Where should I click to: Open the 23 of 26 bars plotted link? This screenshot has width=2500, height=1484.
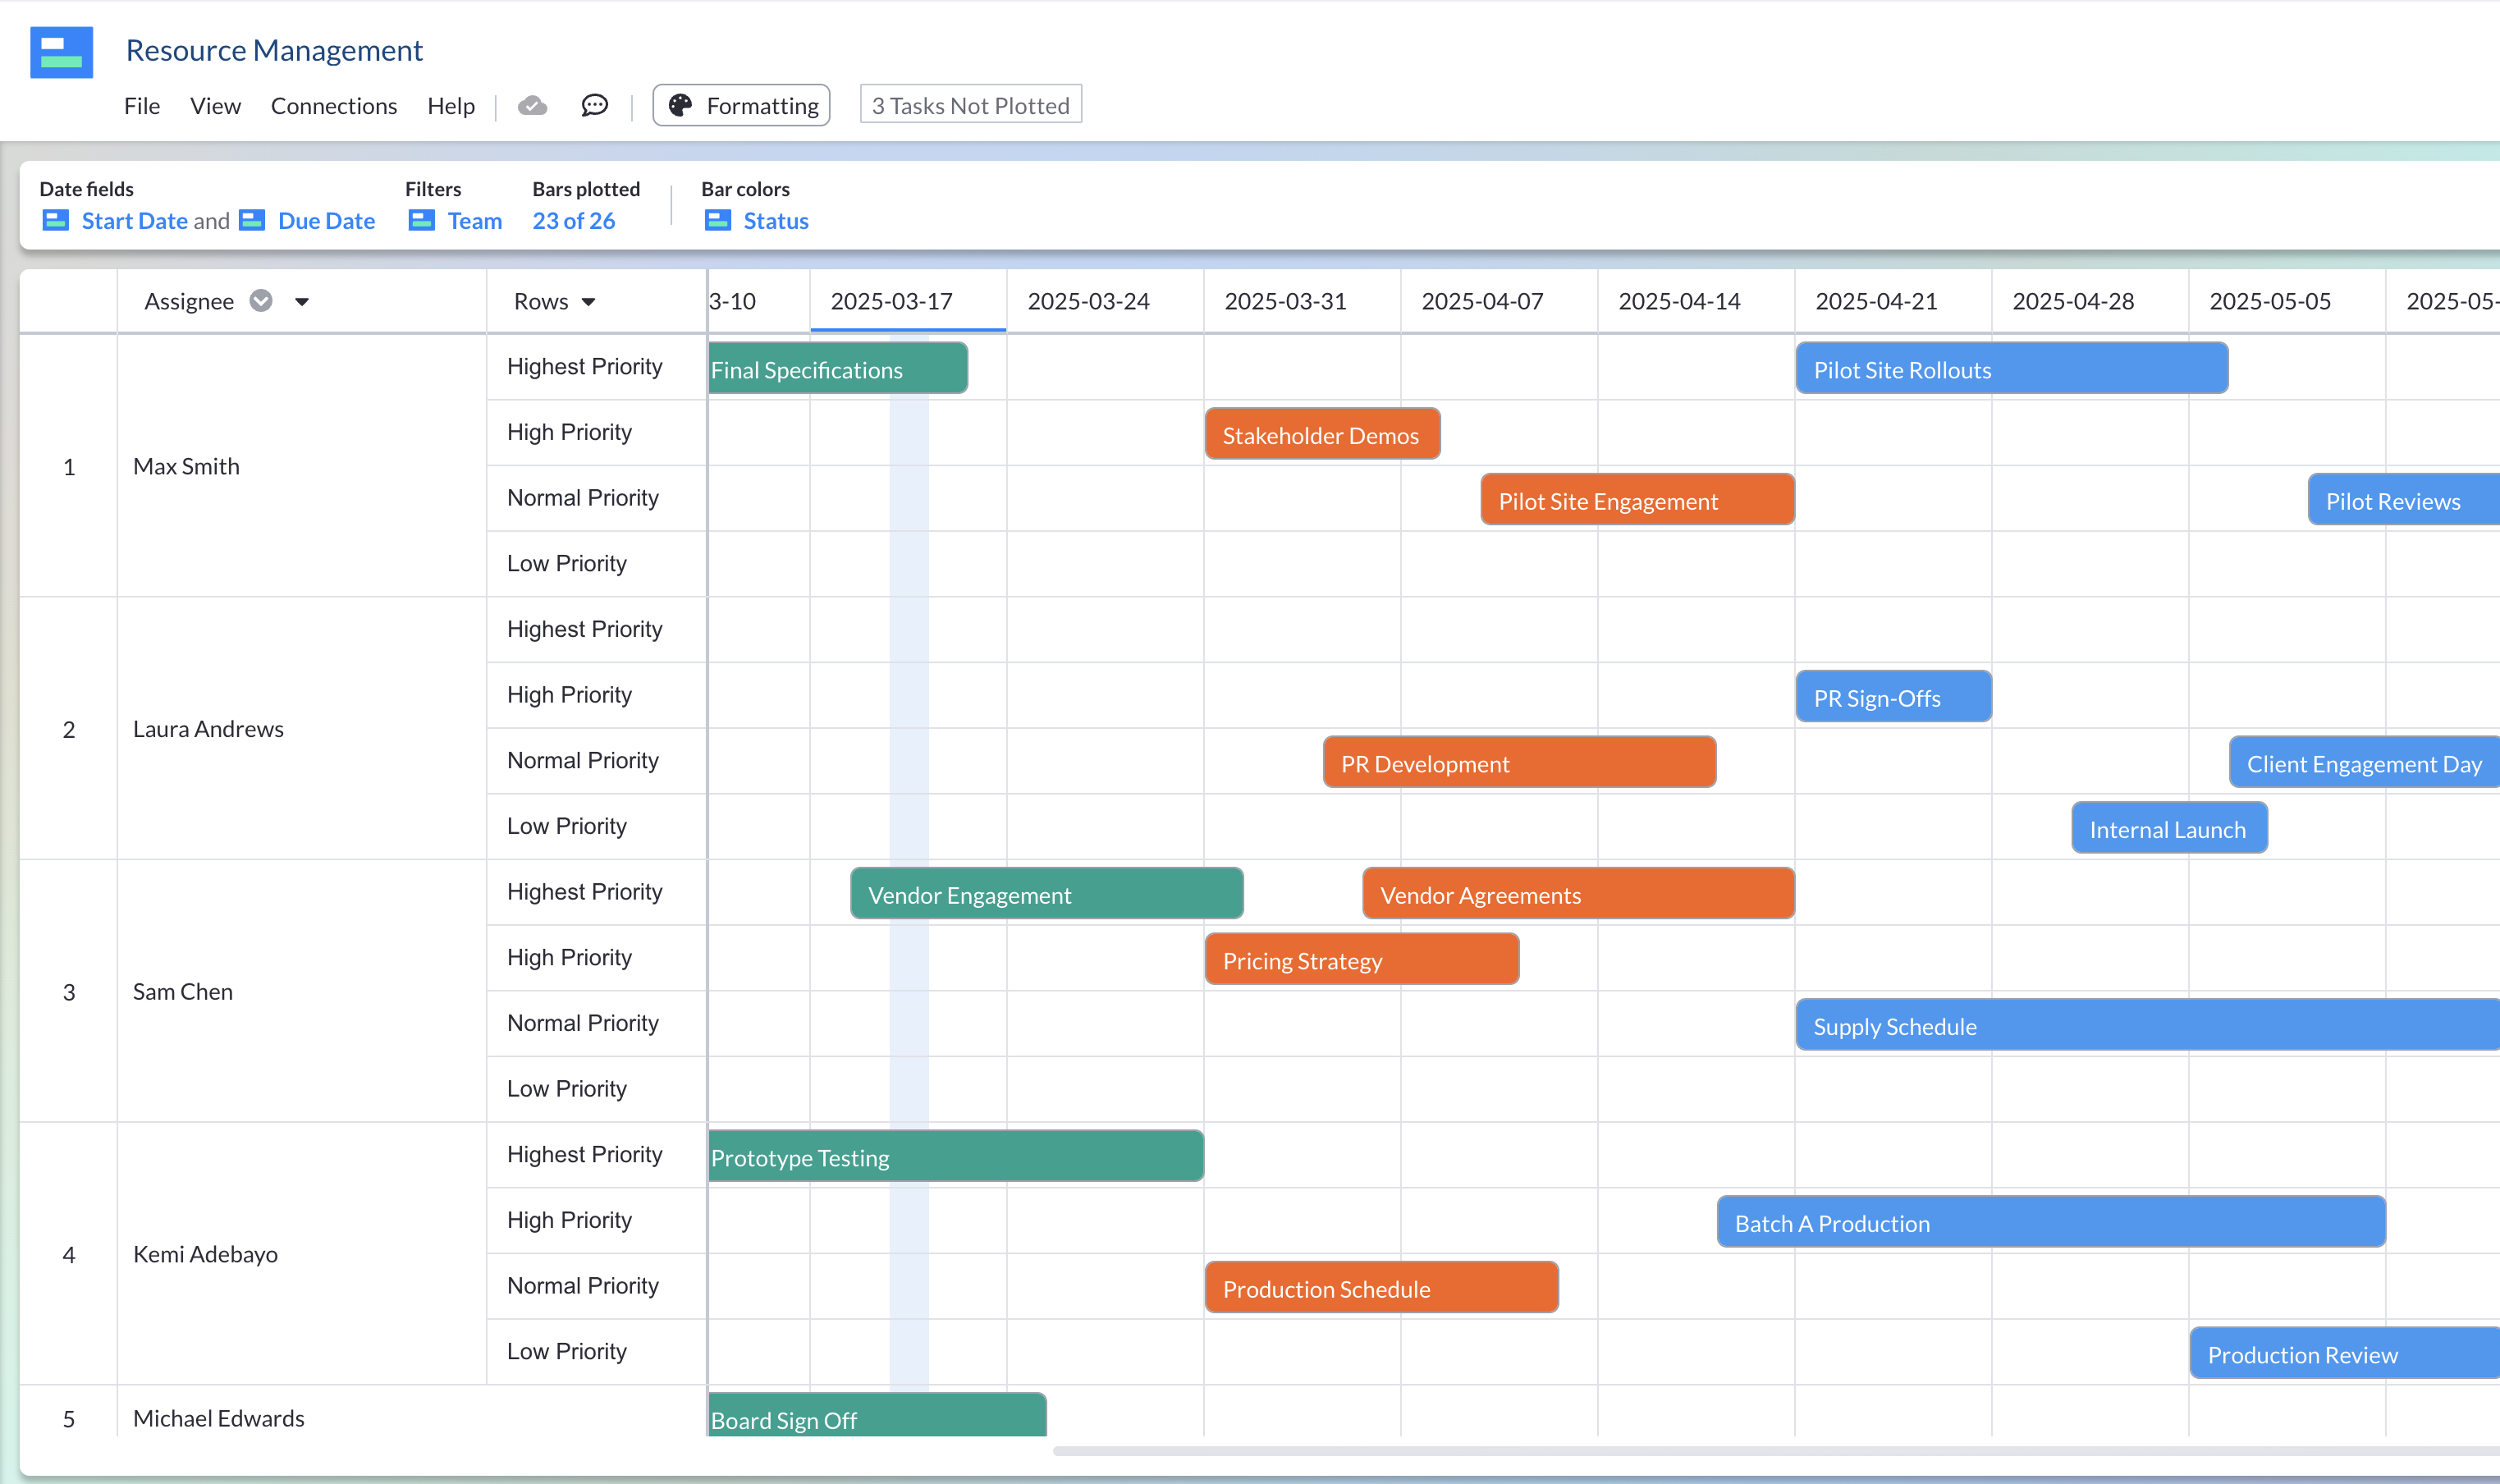[572, 220]
